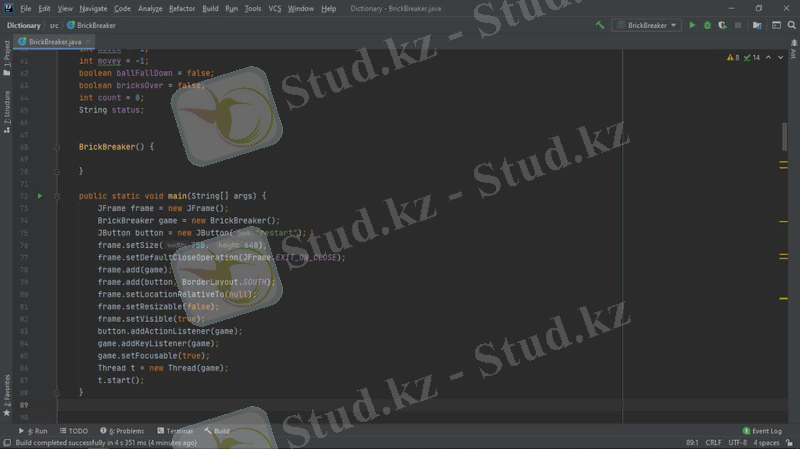Collapse the main method fold marker in gutter

(x=57, y=196)
